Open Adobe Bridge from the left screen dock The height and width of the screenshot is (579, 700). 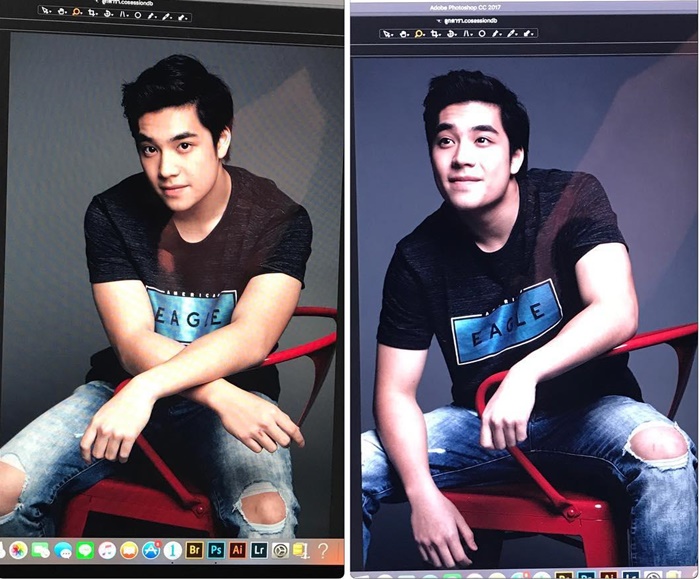click(194, 549)
